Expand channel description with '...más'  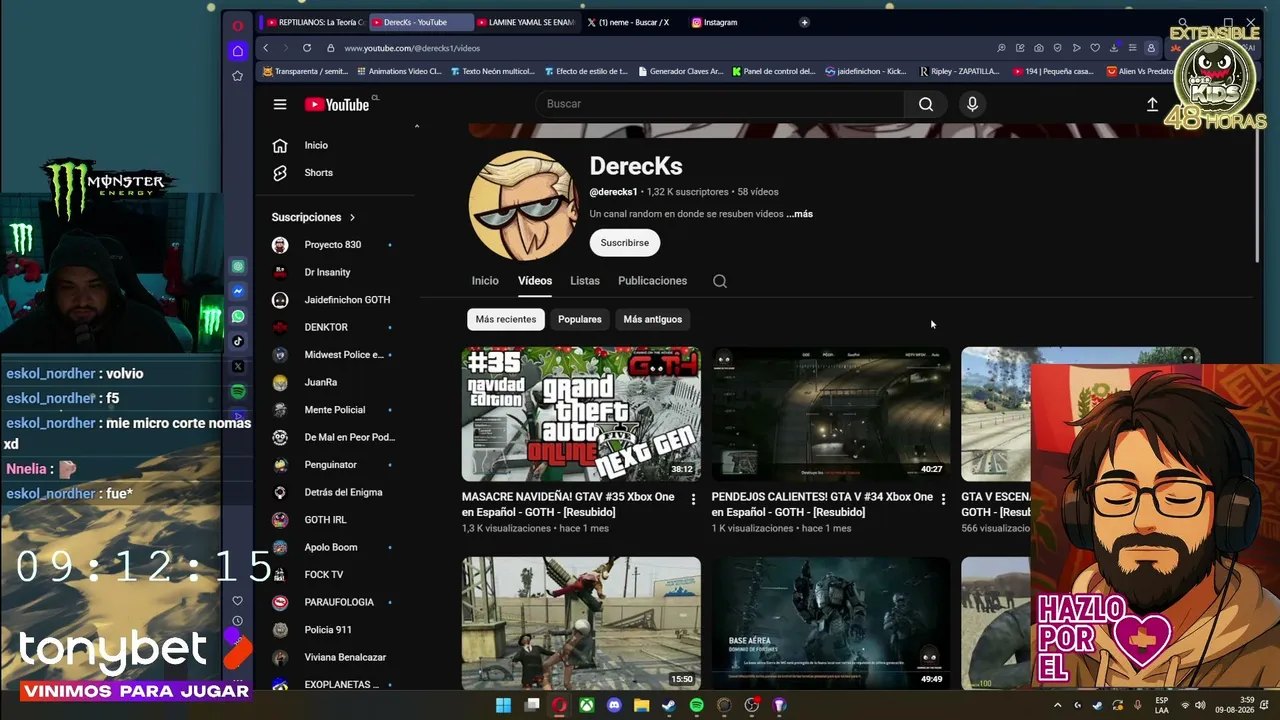(799, 214)
